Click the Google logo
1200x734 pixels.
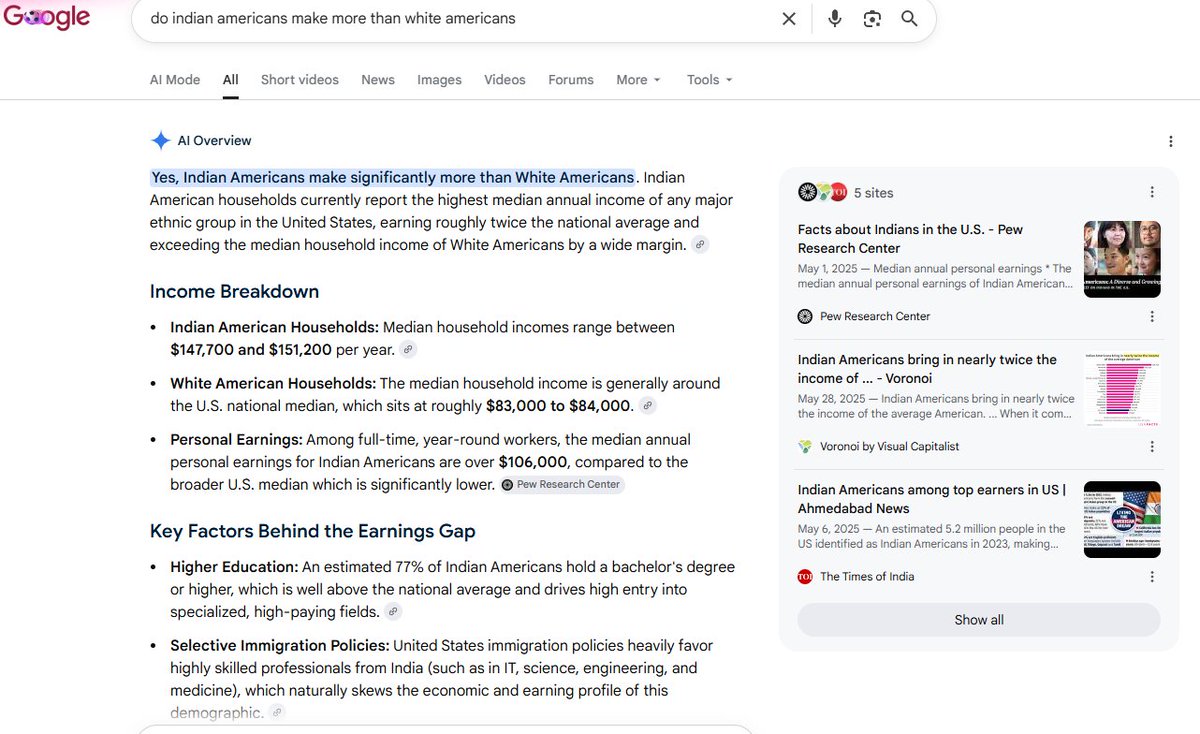[47, 18]
